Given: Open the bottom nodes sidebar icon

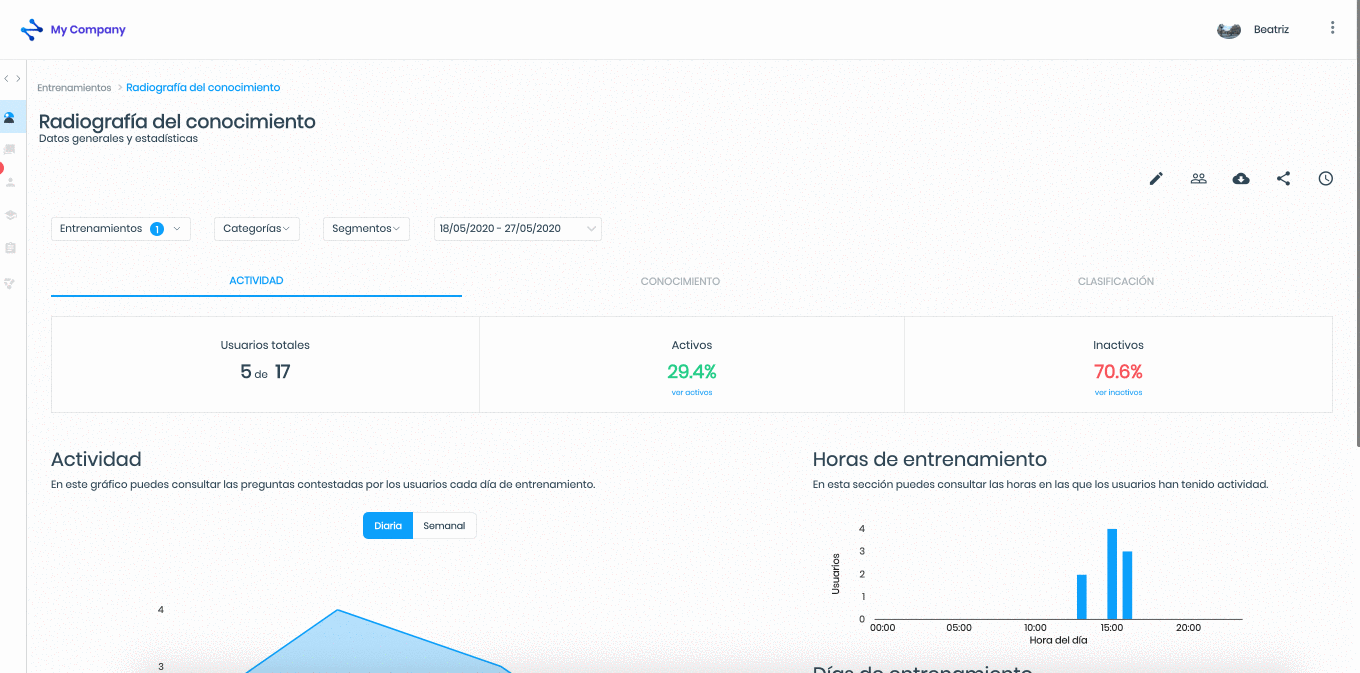Looking at the screenshot, I should (x=10, y=284).
